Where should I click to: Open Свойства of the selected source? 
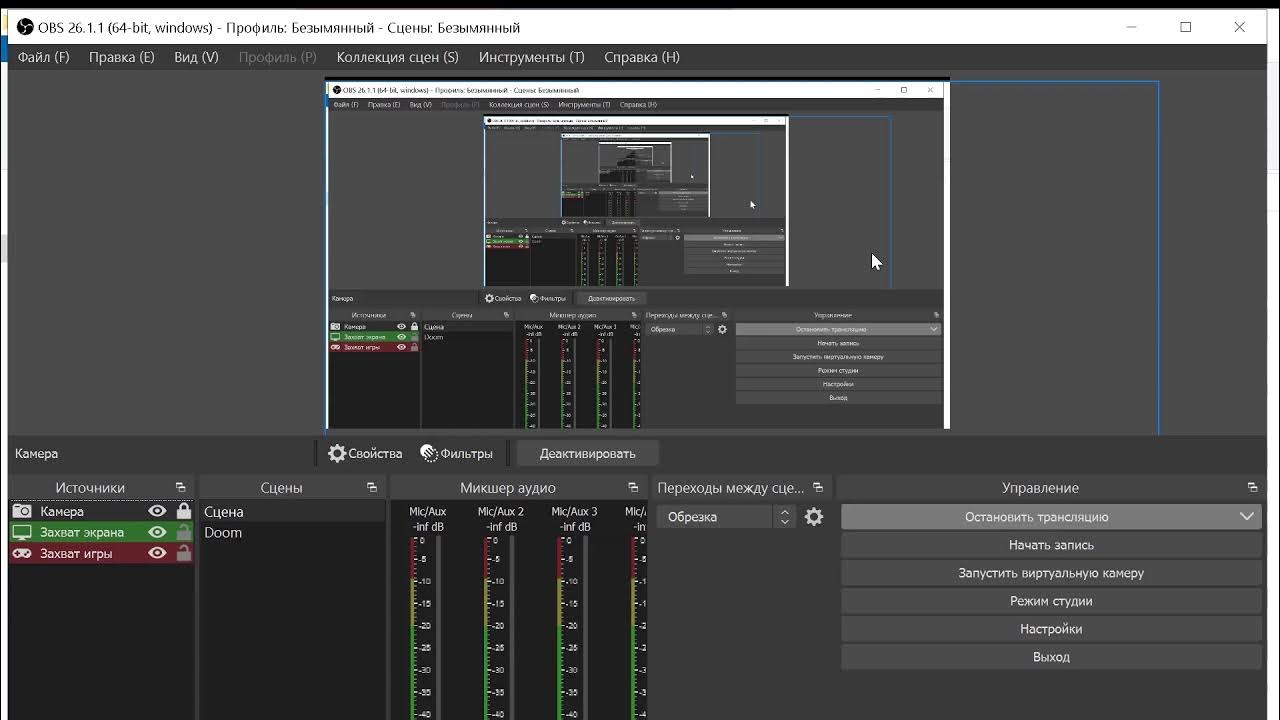point(366,453)
